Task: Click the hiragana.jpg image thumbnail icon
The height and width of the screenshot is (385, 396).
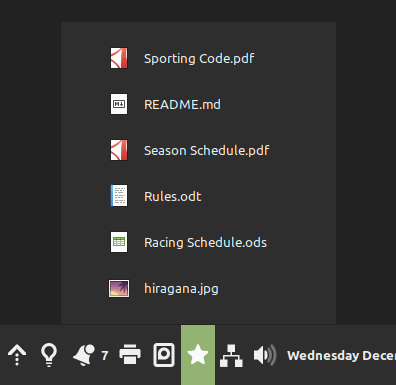Action: [x=119, y=288]
